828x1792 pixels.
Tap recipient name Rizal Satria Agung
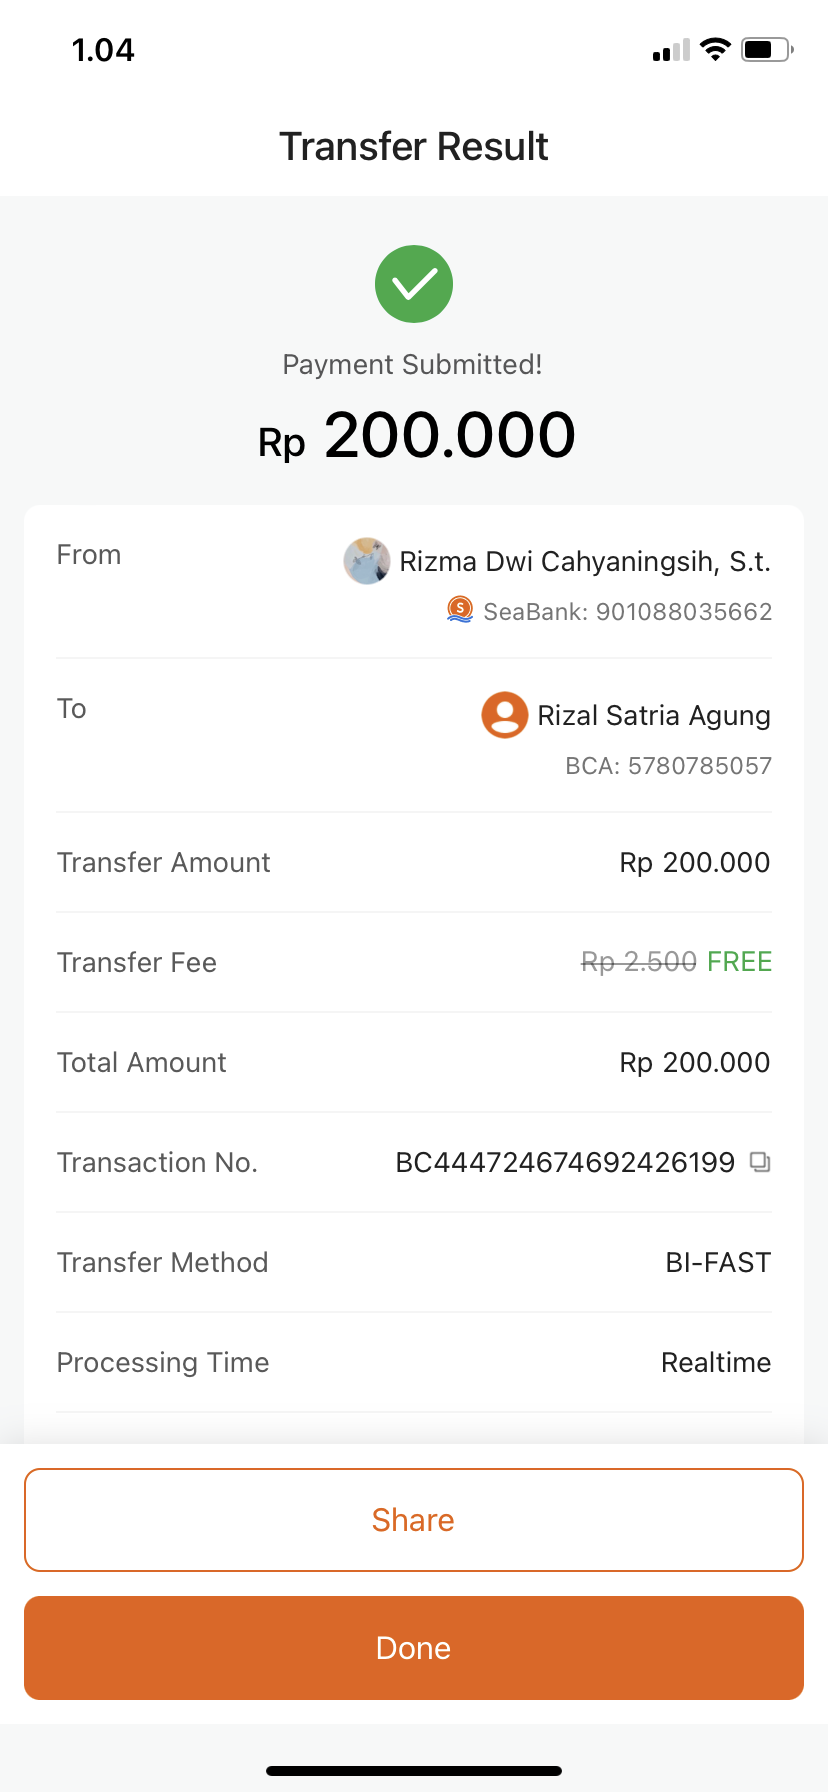point(654,715)
